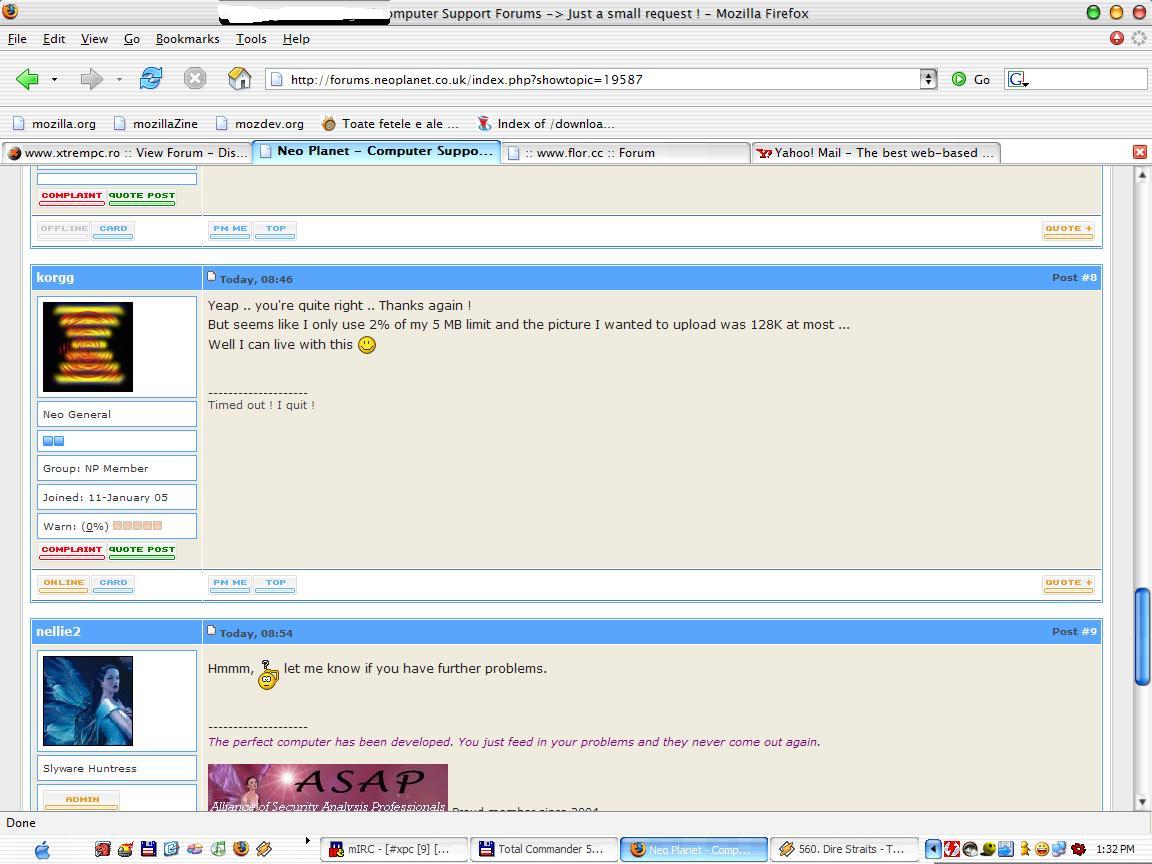Go back with the green back arrow
The image size is (1152, 864).
tap(28, 79)
